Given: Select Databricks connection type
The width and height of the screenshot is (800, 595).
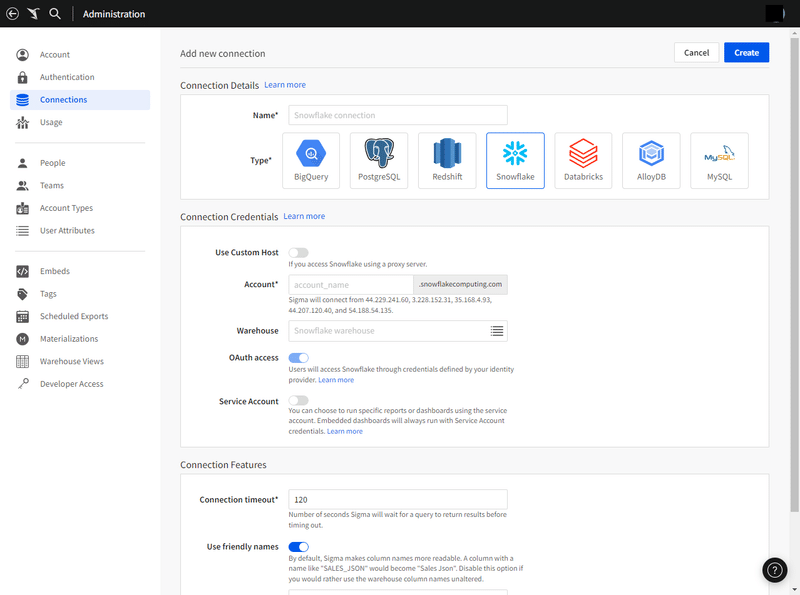Looking at the screenshot, I should (x=583, y=161).
